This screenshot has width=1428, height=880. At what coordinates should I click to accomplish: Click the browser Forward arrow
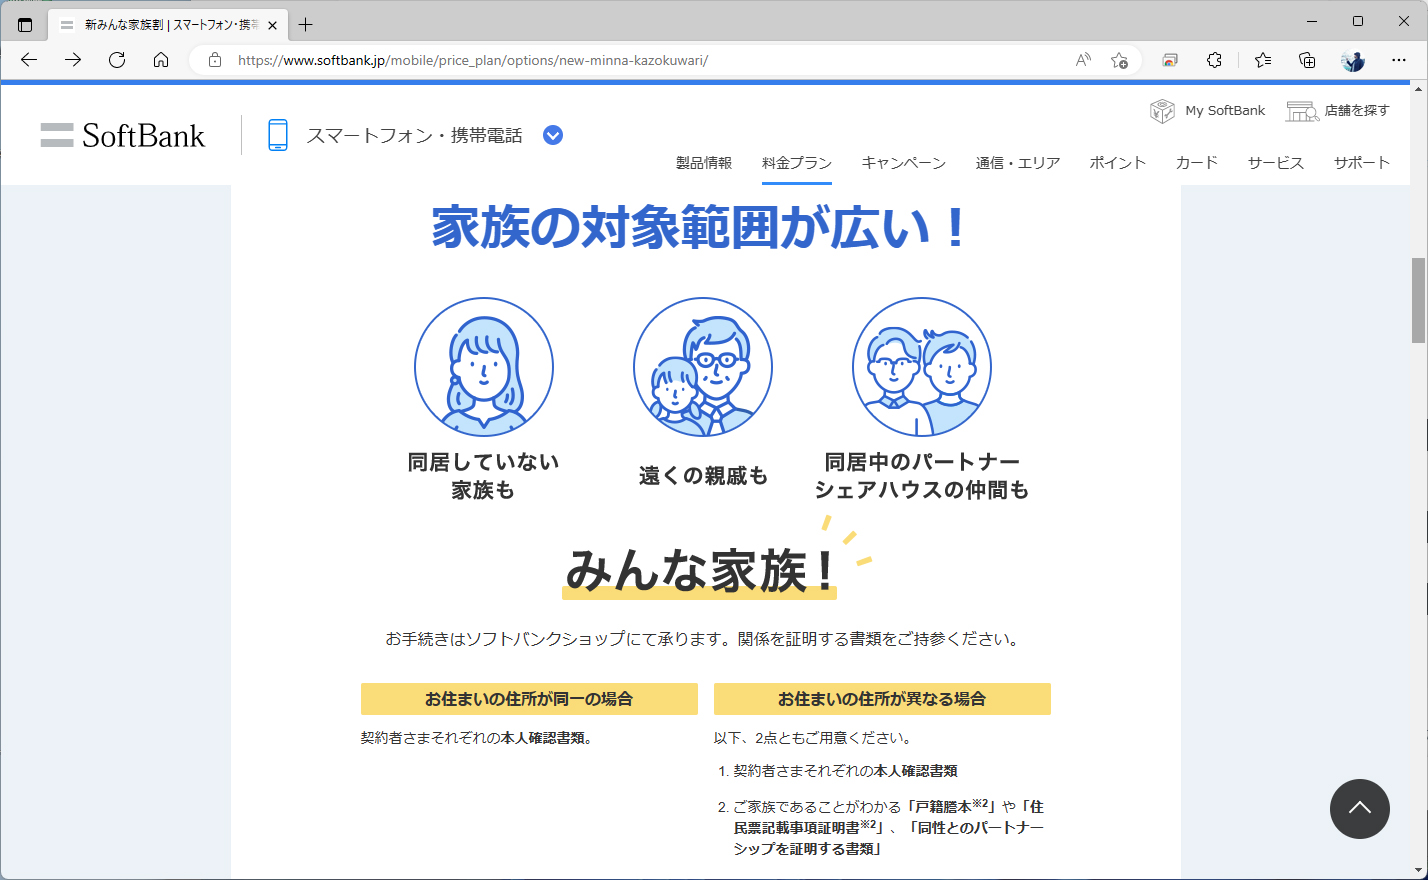point(72,60)
